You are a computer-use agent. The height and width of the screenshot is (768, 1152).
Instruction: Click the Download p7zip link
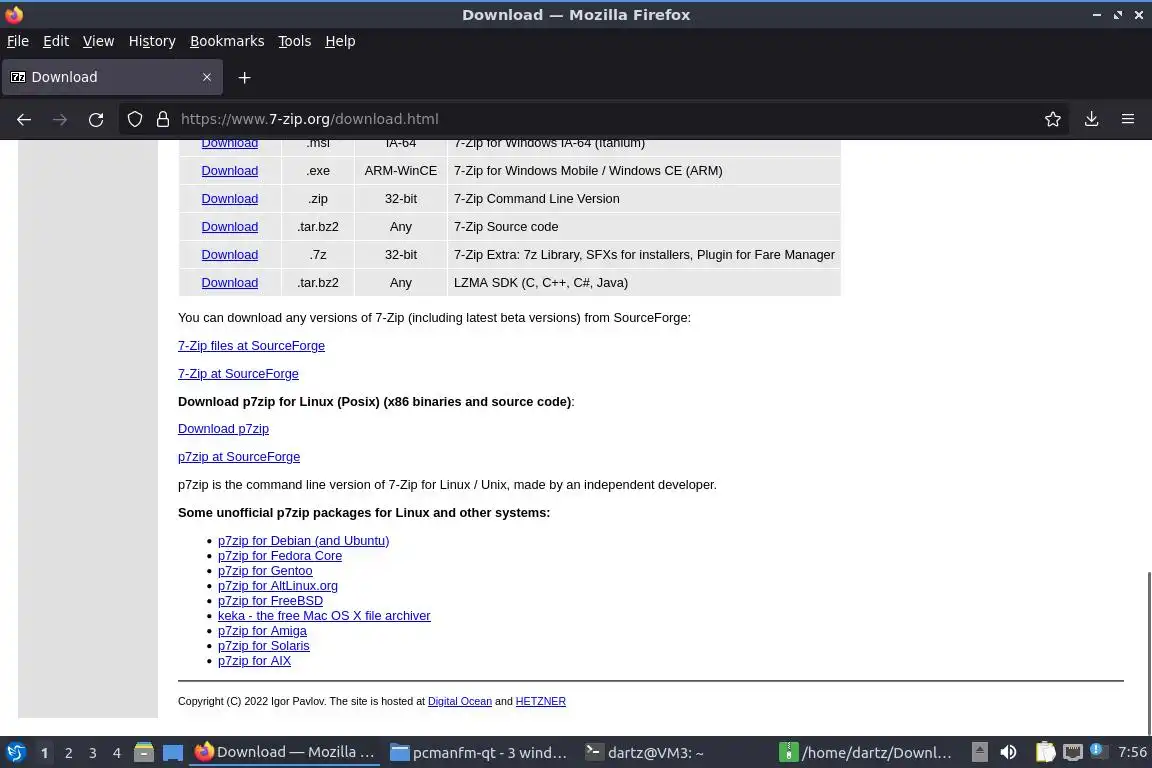coord(223,428)
